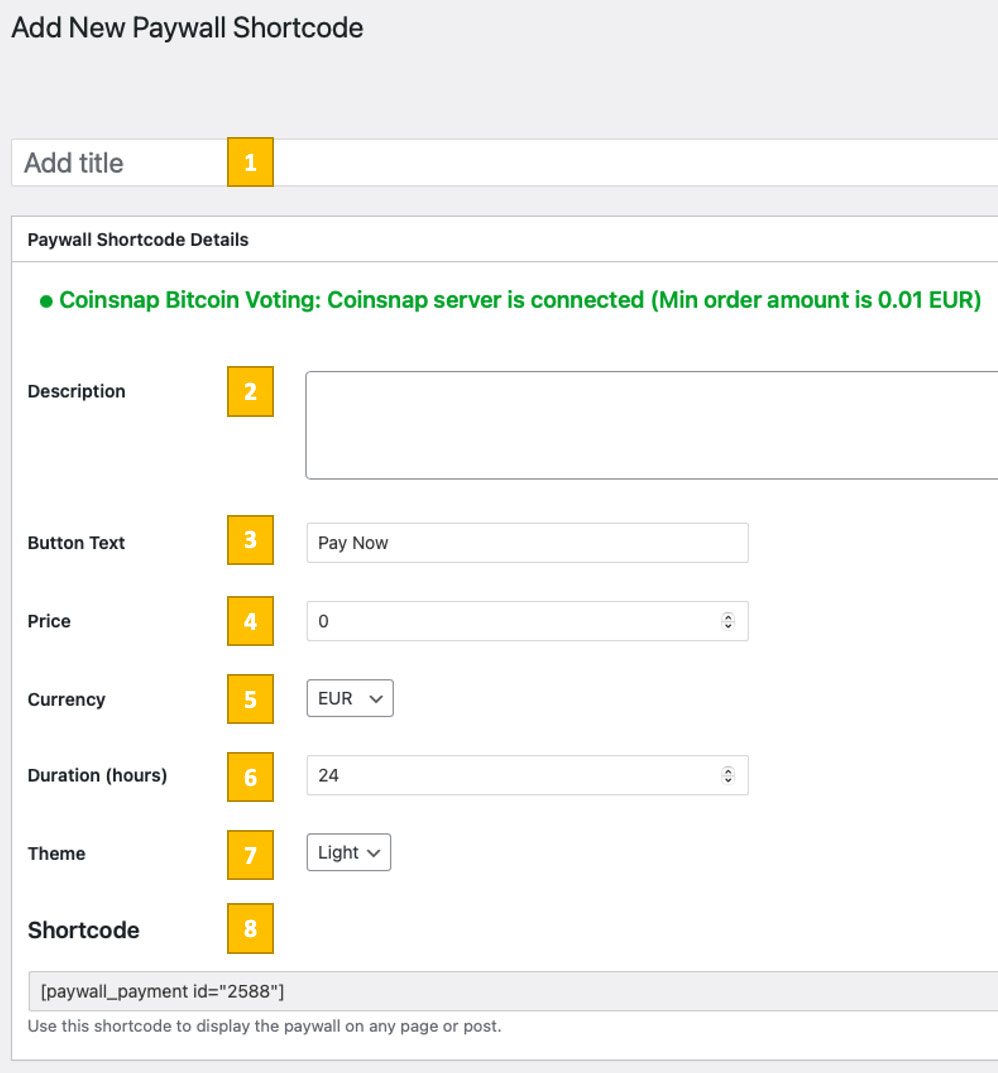This screenshot has width=998, height=1073.
Task: Click the Price field stepper up arrow
Action: (x=729, y=617)
